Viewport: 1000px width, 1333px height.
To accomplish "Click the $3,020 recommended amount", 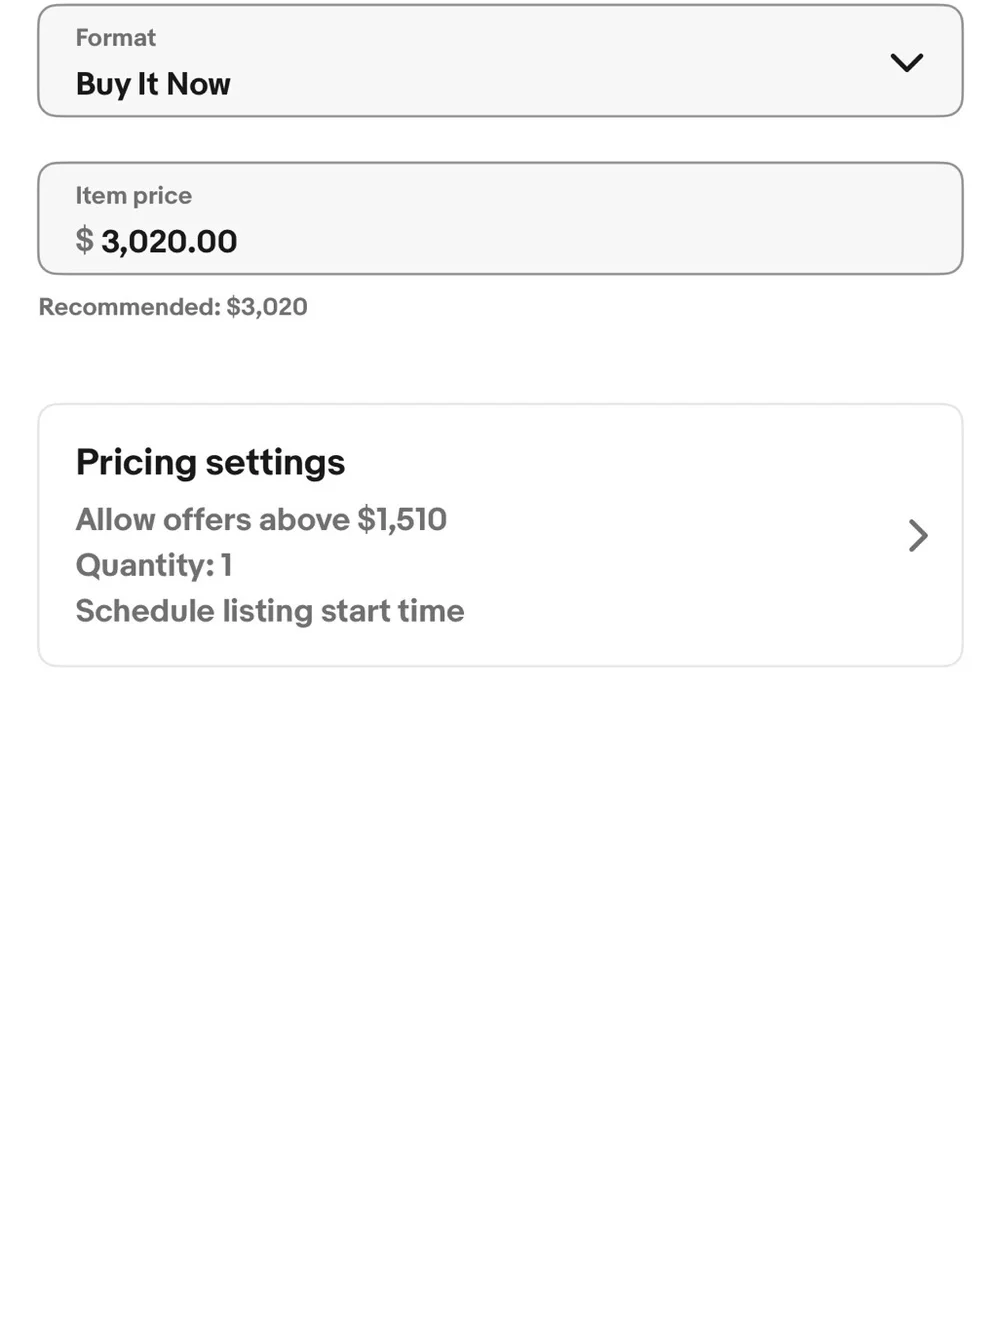I will (267, 307).
